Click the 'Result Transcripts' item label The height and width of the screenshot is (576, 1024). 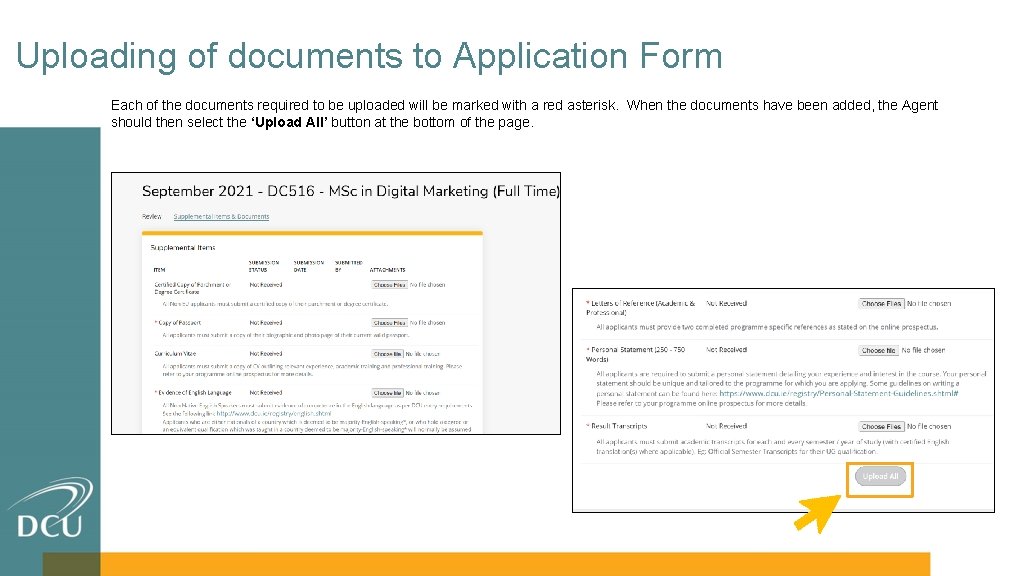click(x=617, y=426)
